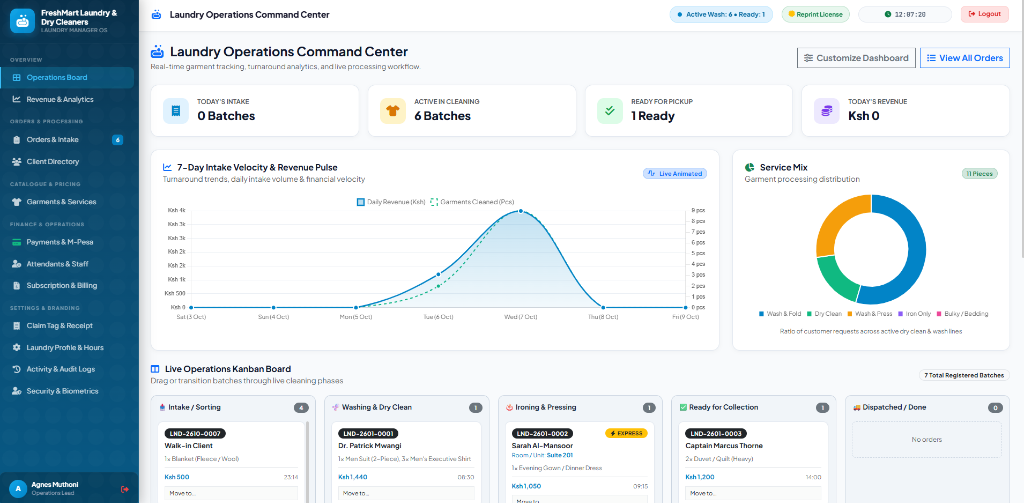Click the Security & Biometrics icon
Image resolution: width=1024 pixels, height=503 pixels.
click(x=16, y=391)
